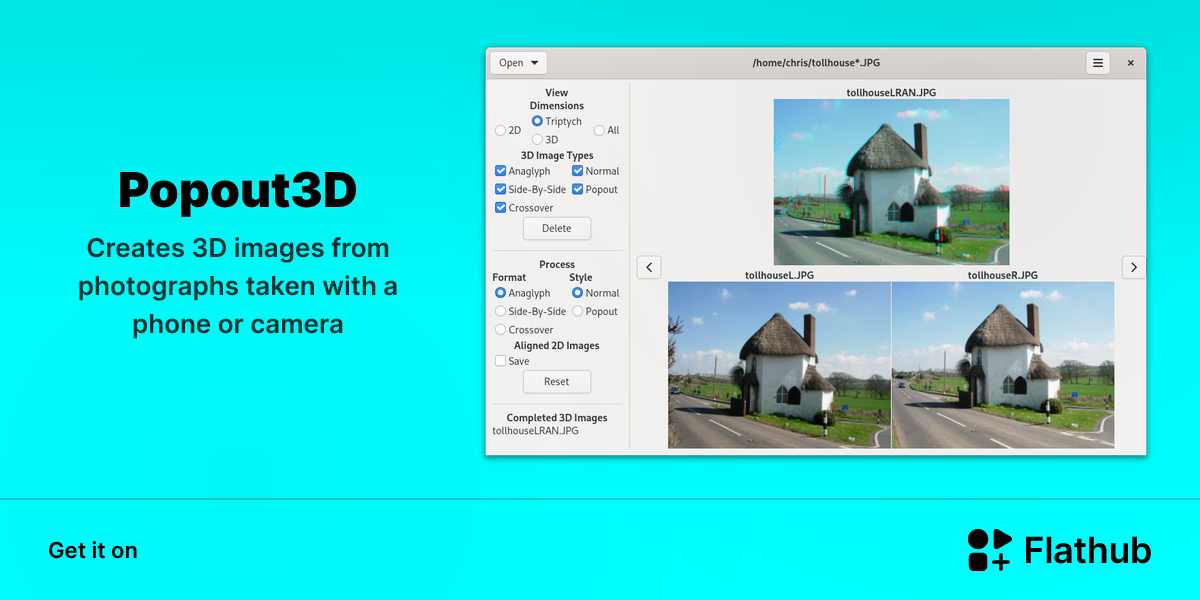Click the tollhouseR.JPG right image

1003,365
